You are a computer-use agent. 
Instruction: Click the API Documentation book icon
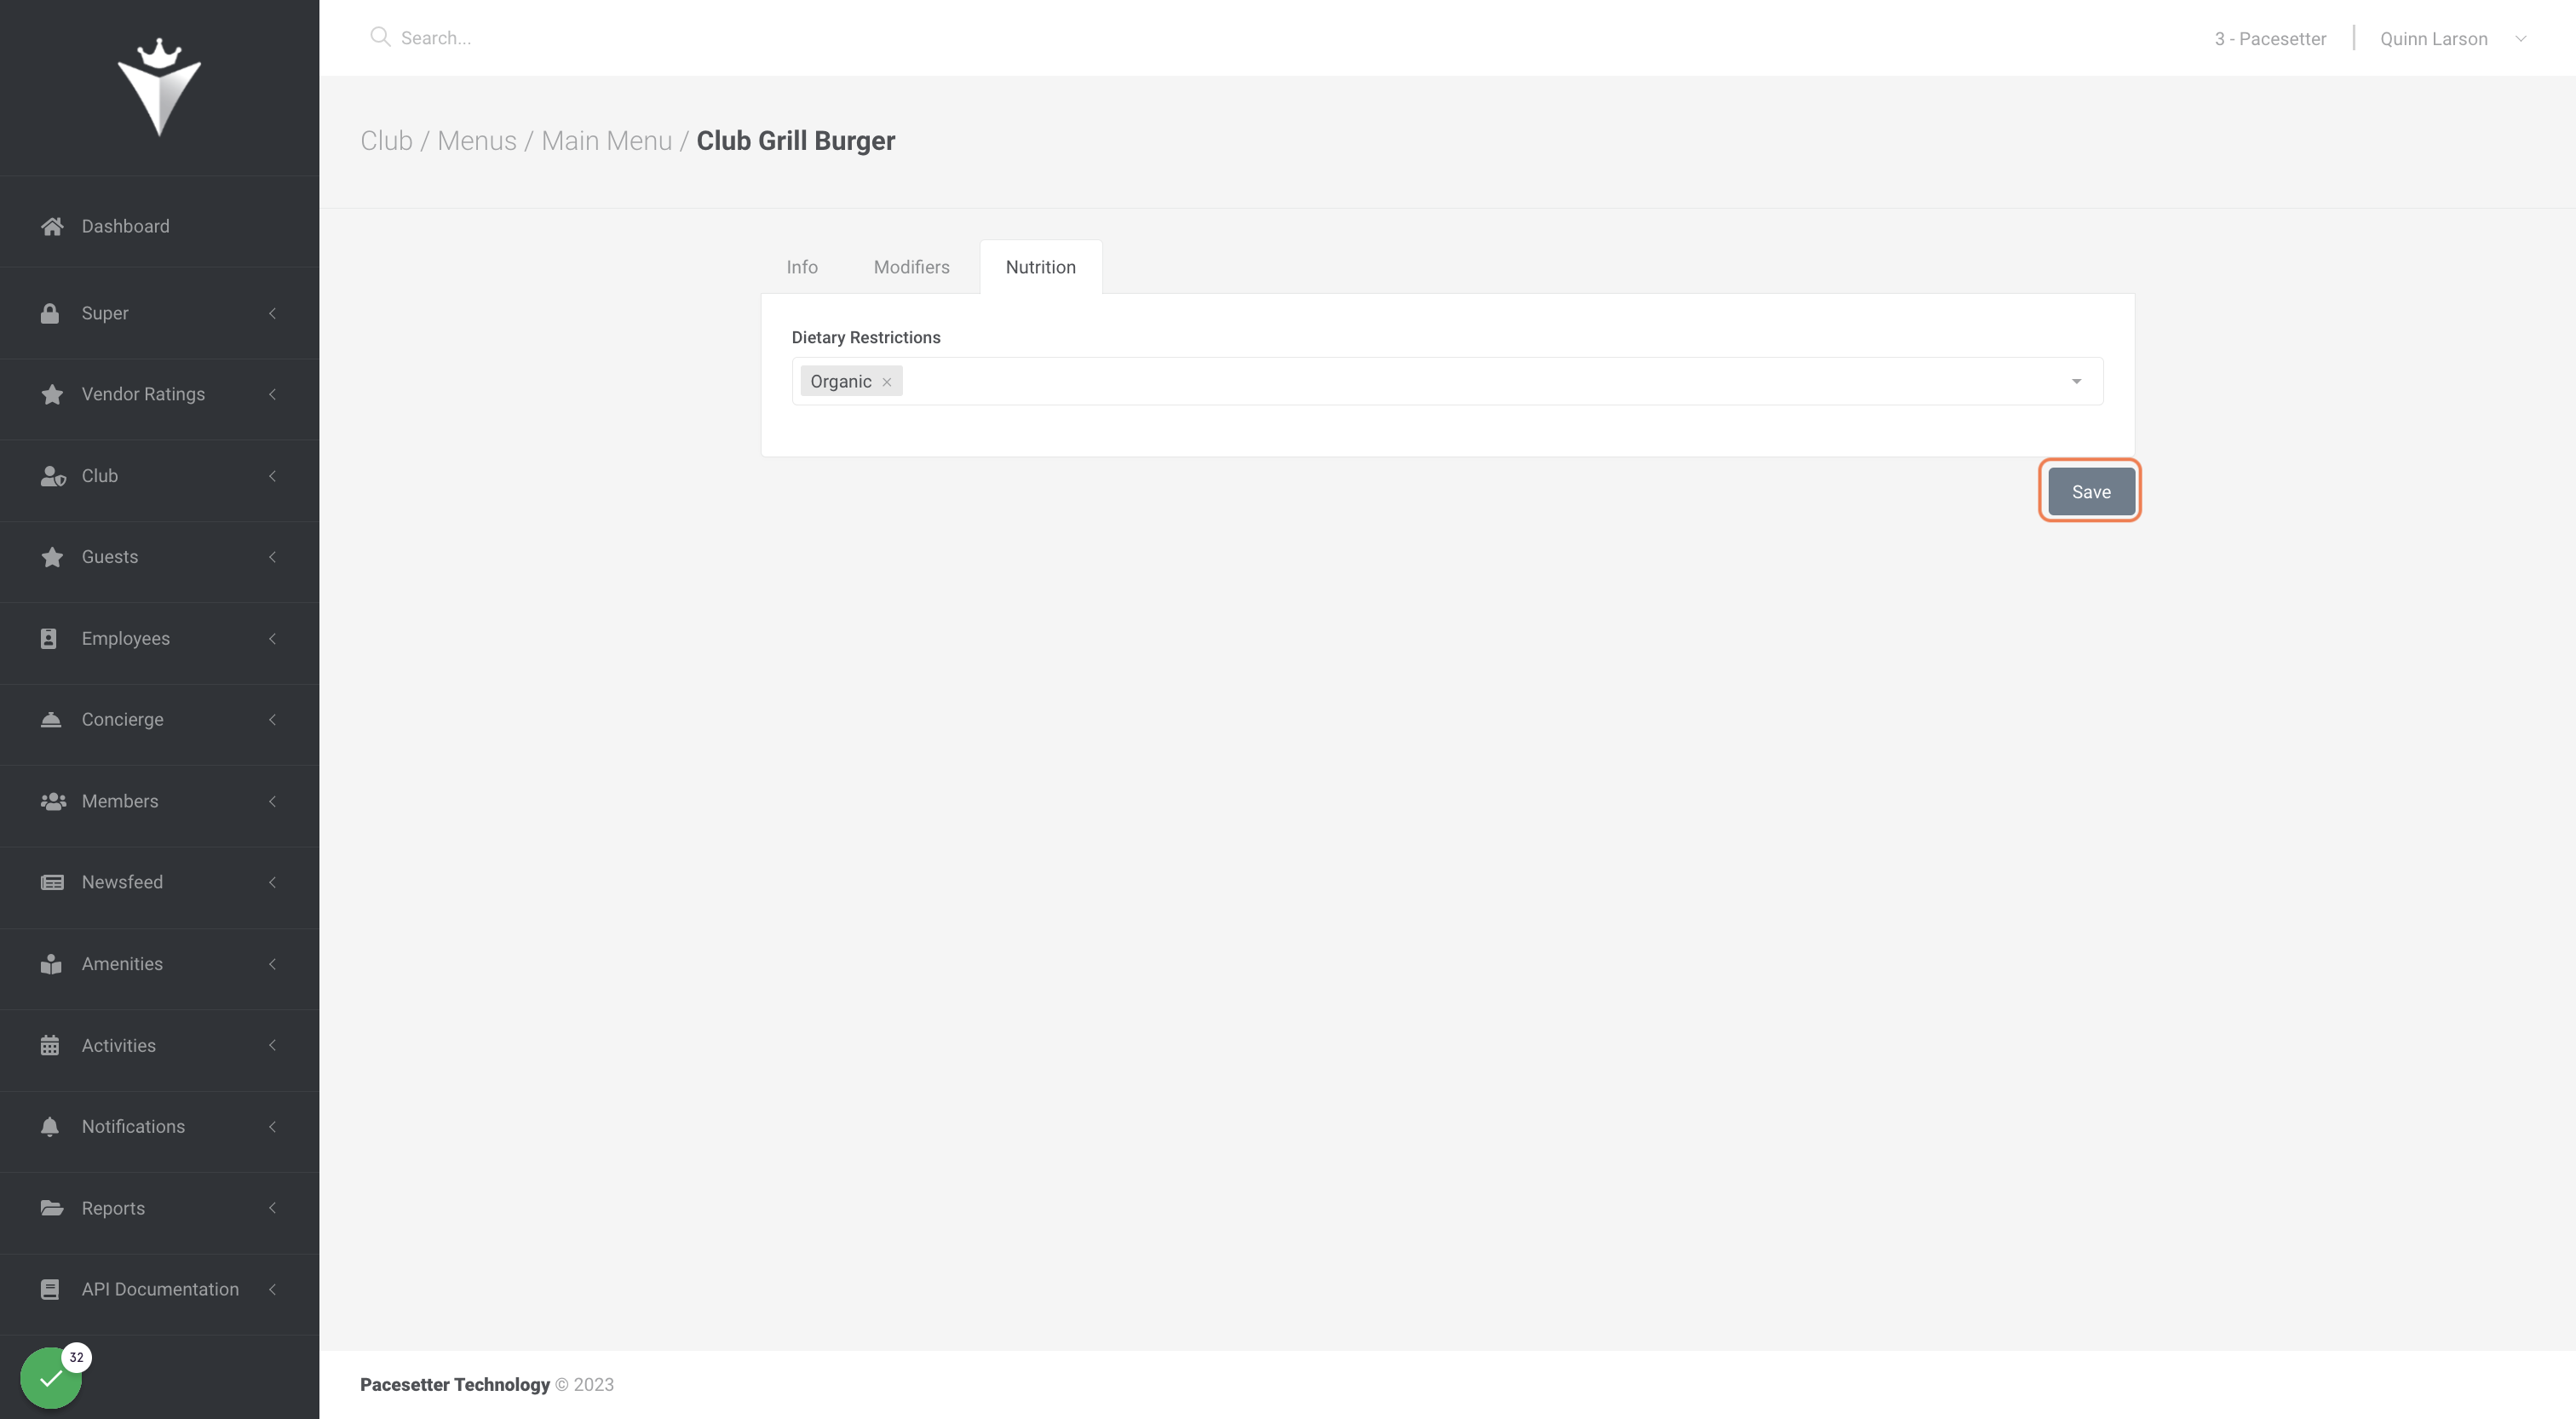pos(50,1289)
